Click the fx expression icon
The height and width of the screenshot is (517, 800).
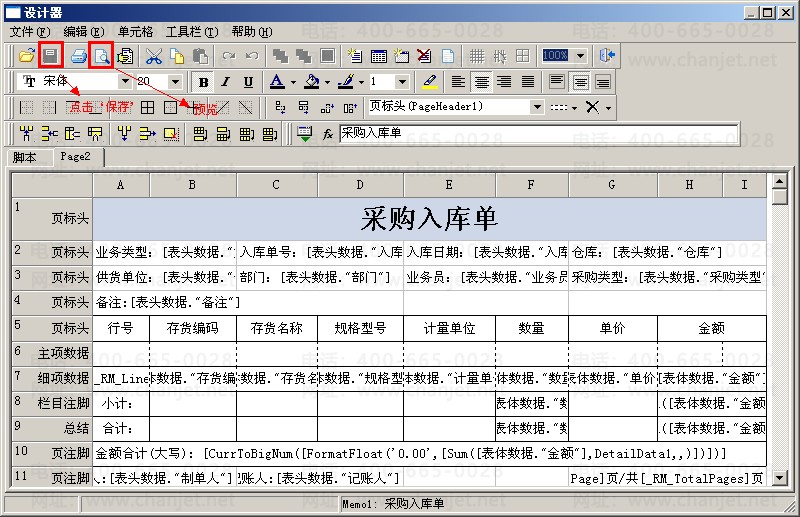coord(328,134)
